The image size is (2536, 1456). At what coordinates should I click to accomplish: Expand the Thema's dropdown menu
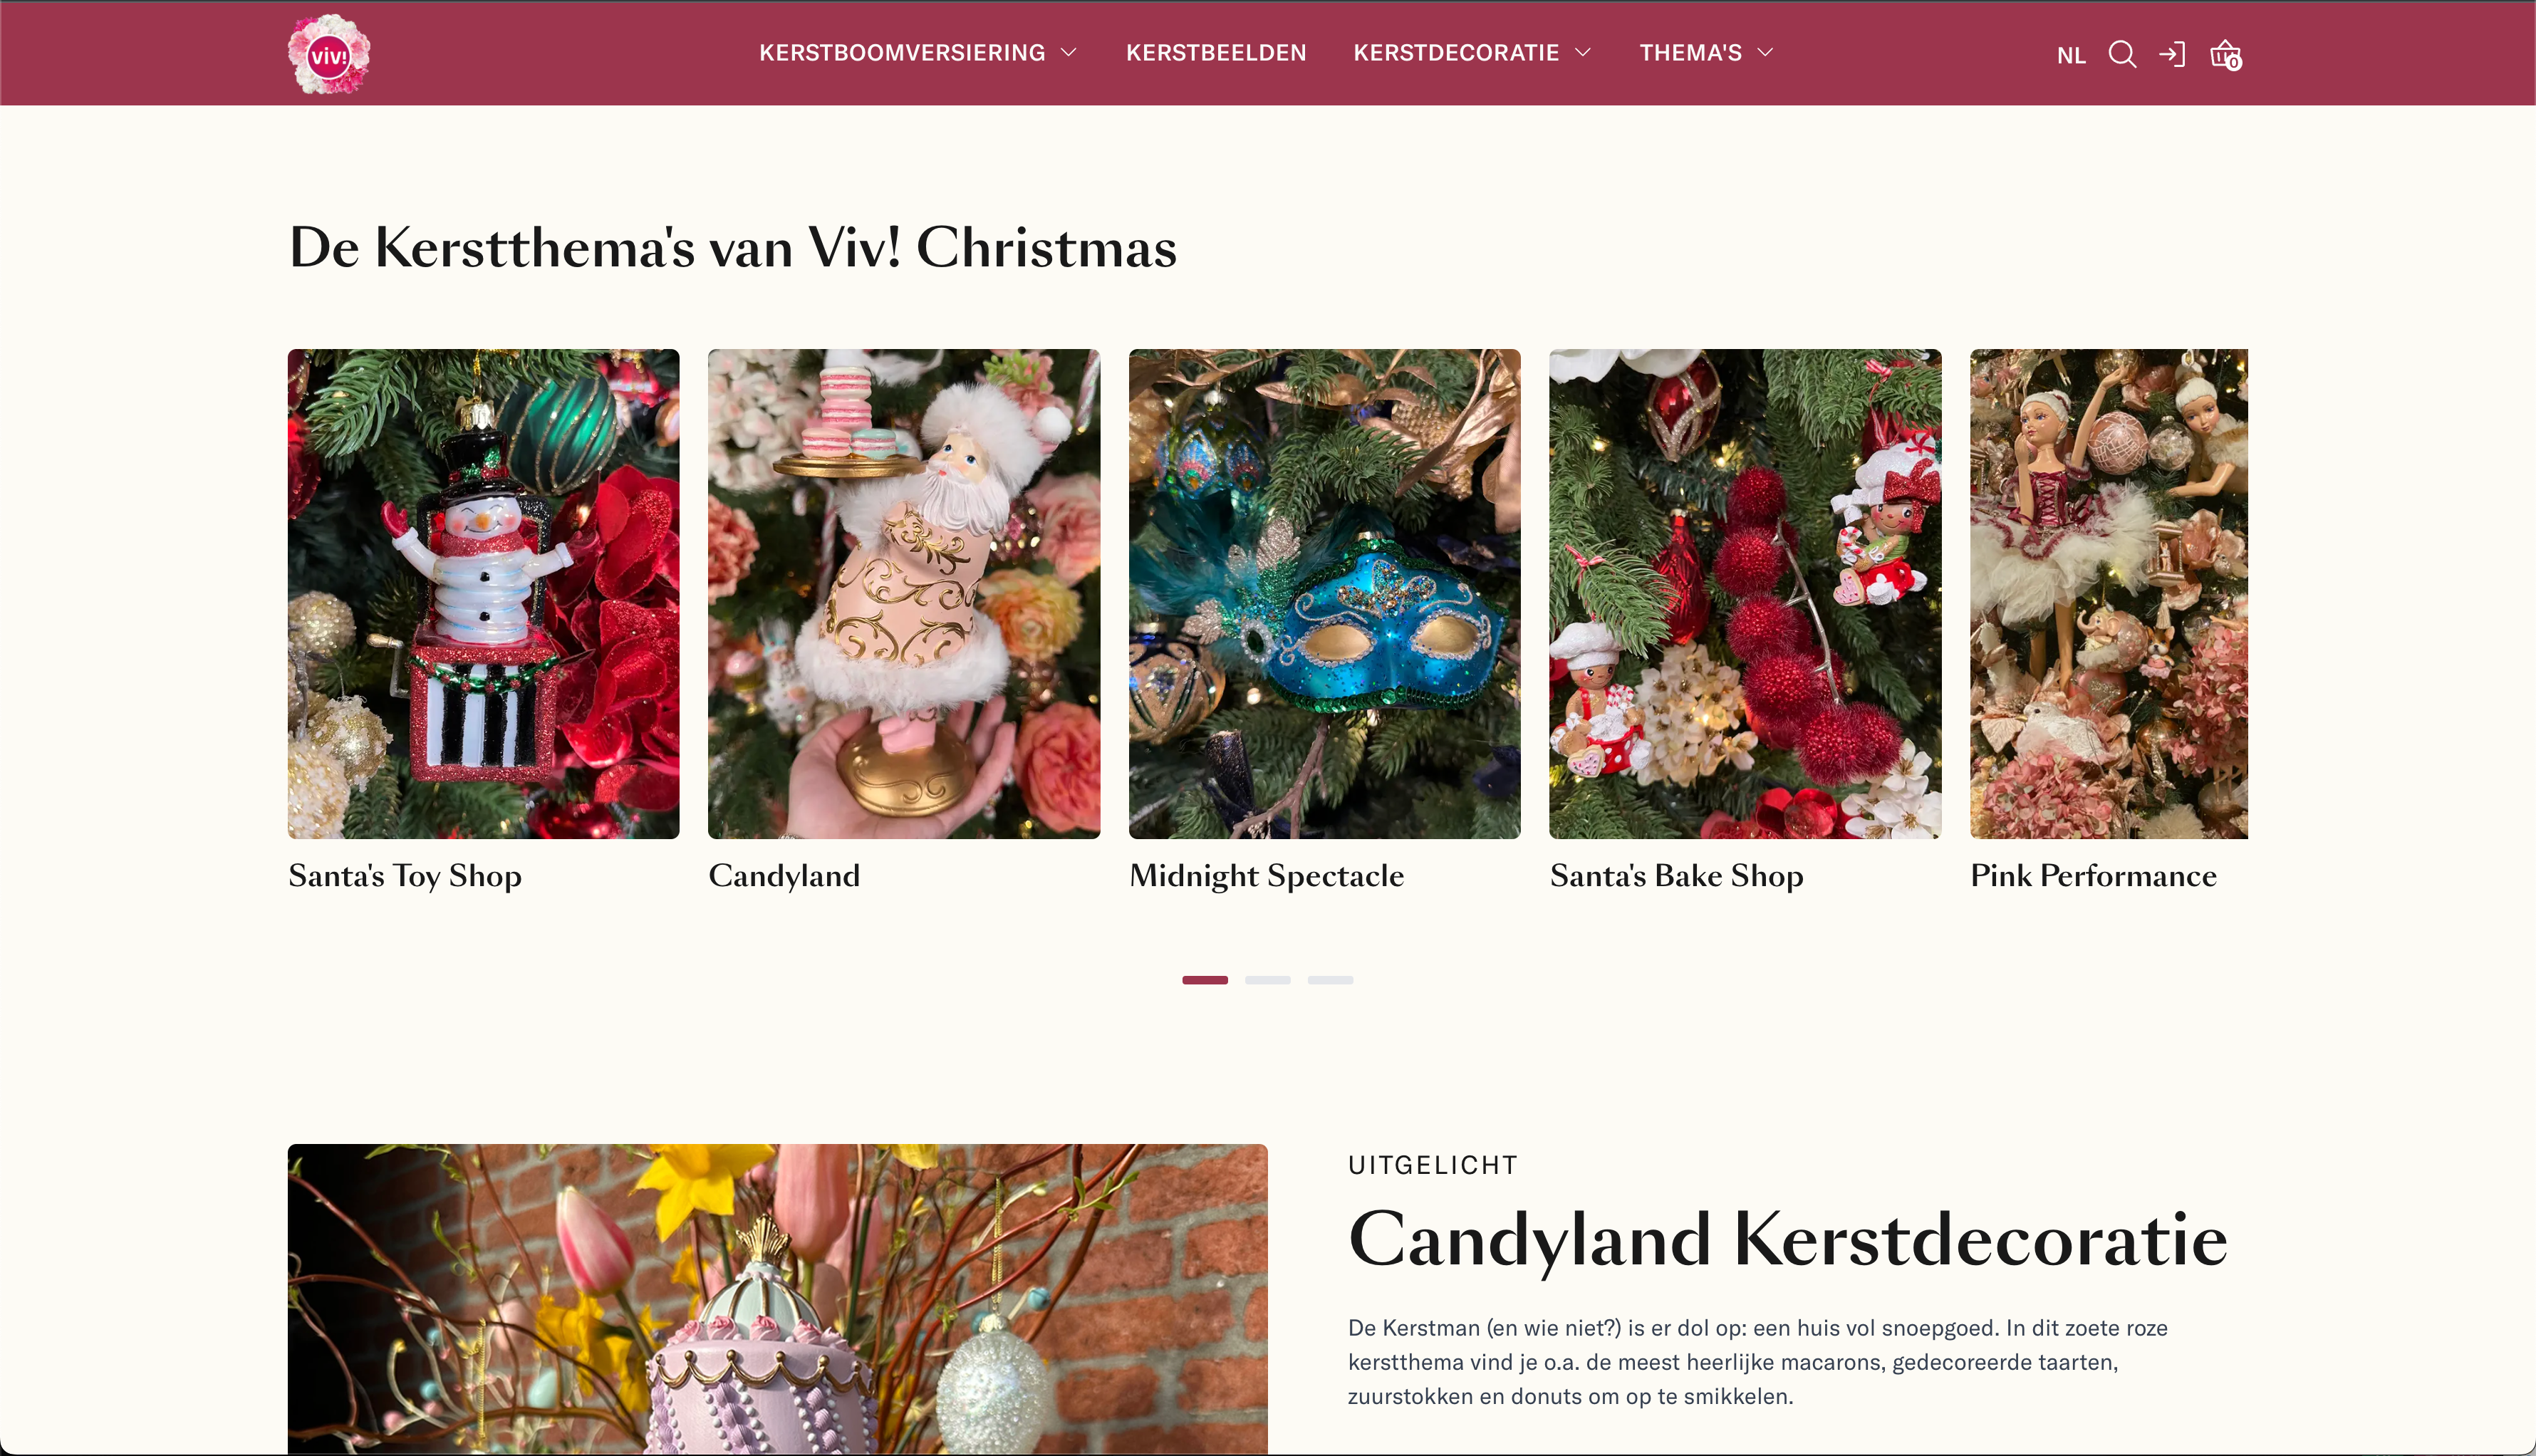coord(1706,53)
